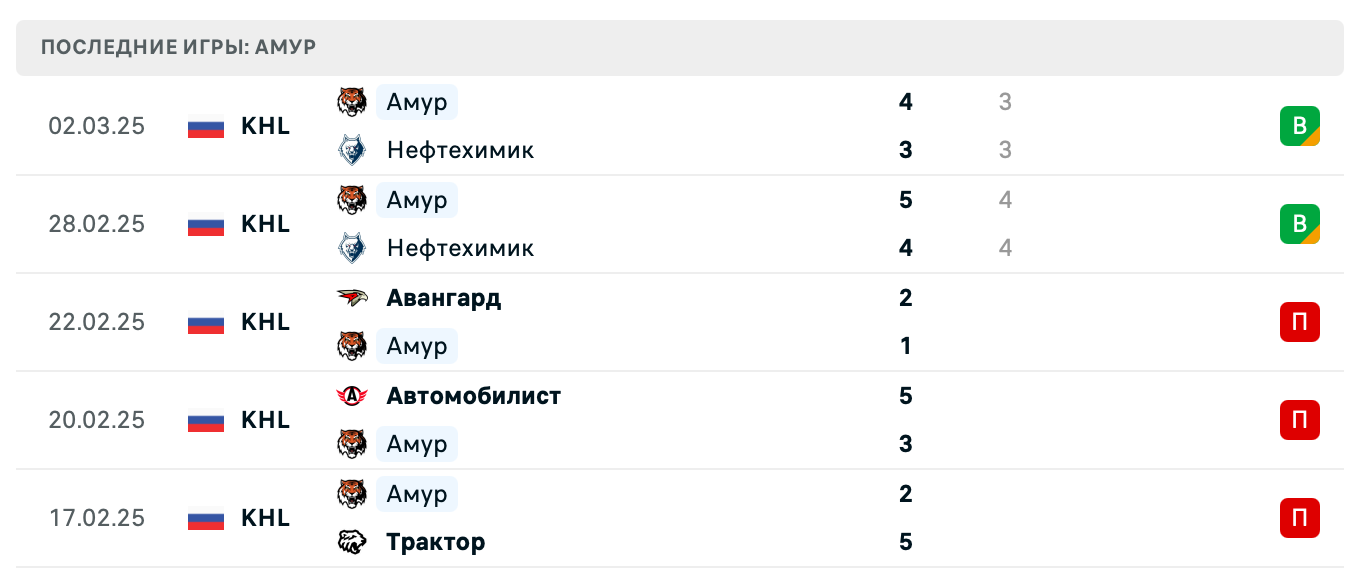
Task: Click Russian flag icon in 02.03.25 row
Action: click(206, 127)
